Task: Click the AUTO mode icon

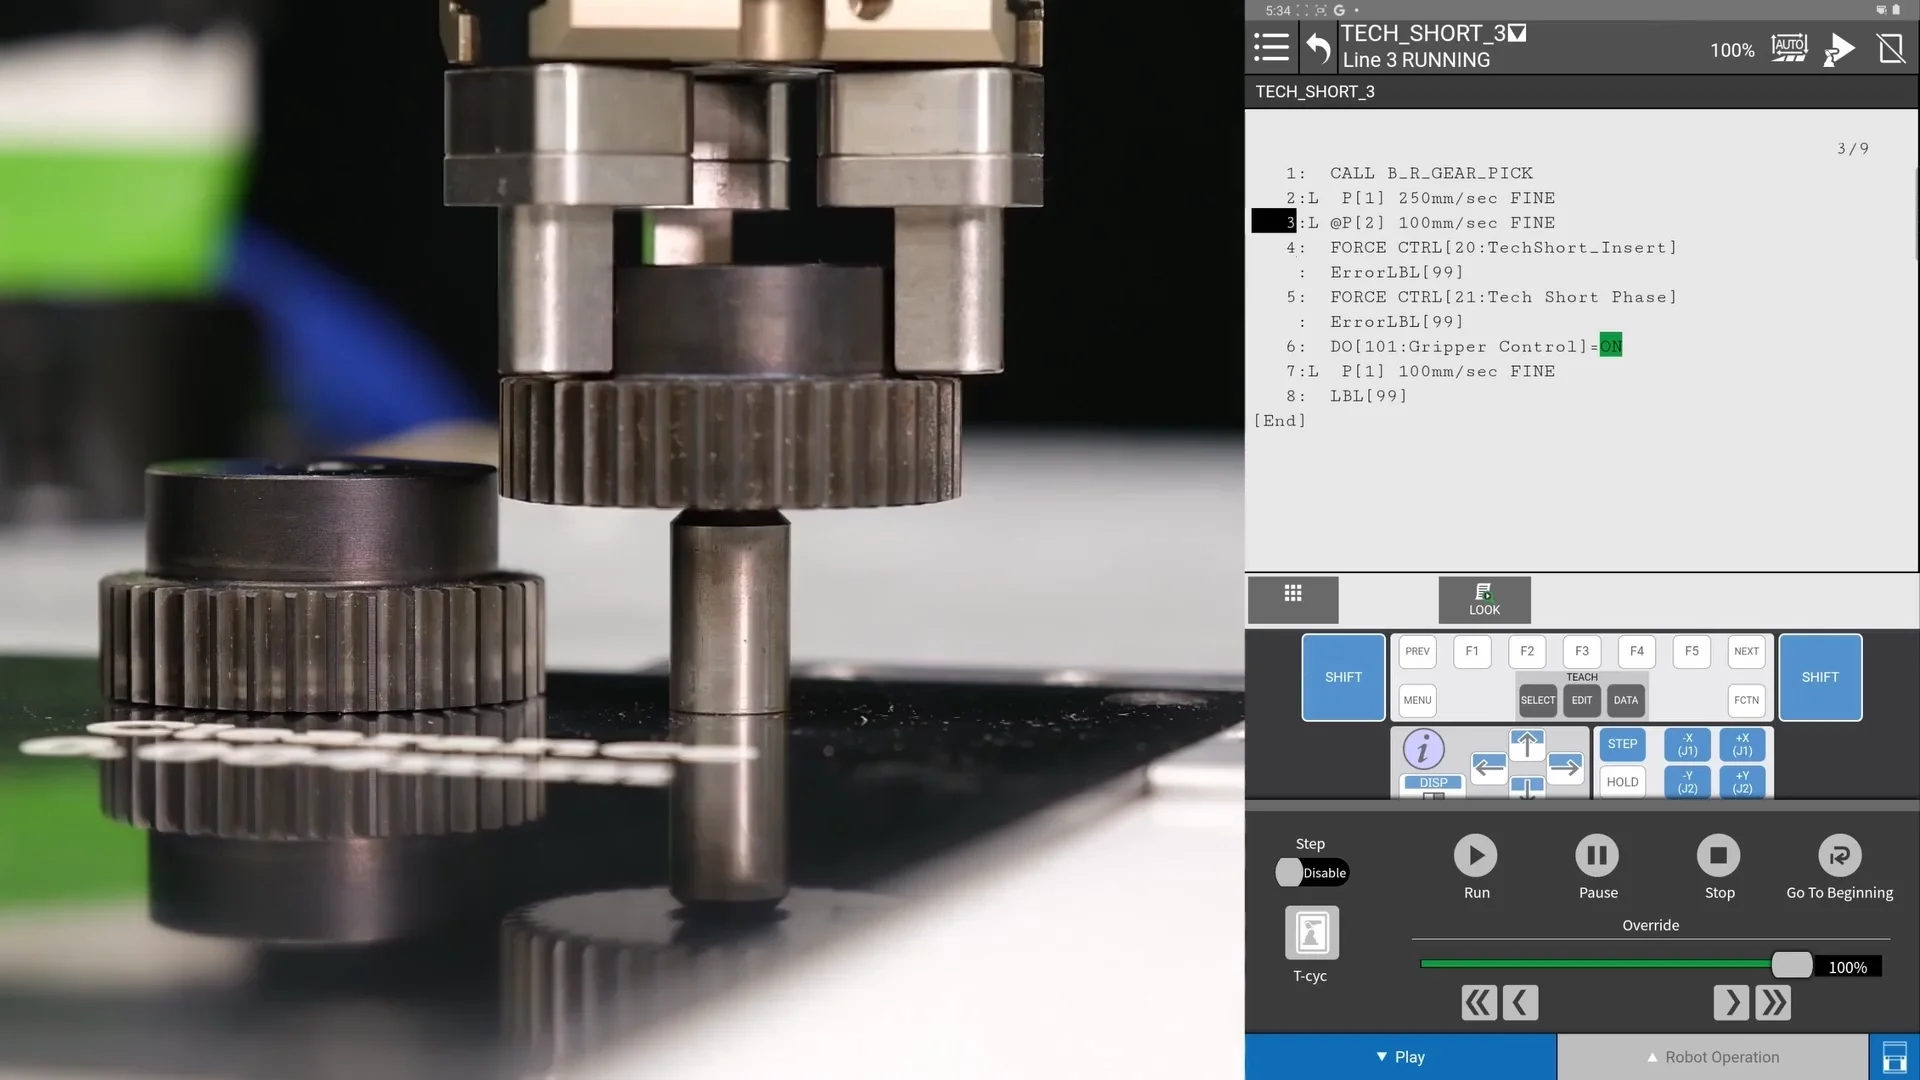Action: point(1789,47)
